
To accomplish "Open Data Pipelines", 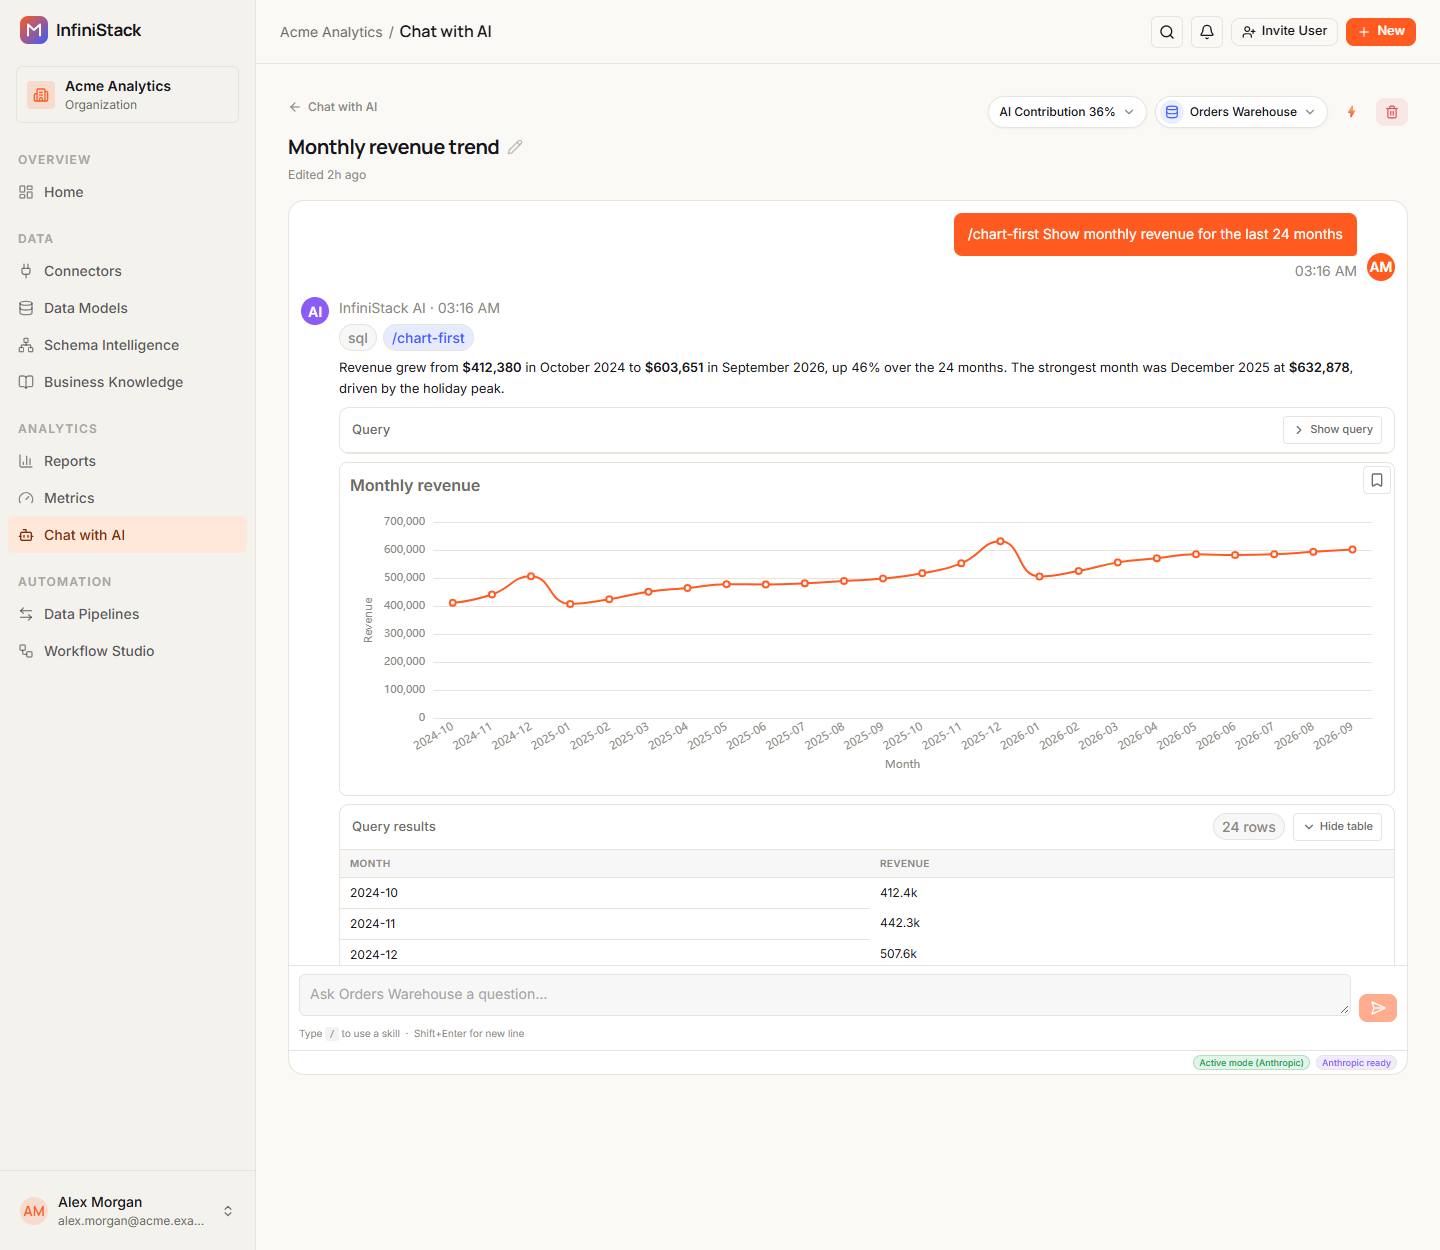I will [x=127, y=614].
